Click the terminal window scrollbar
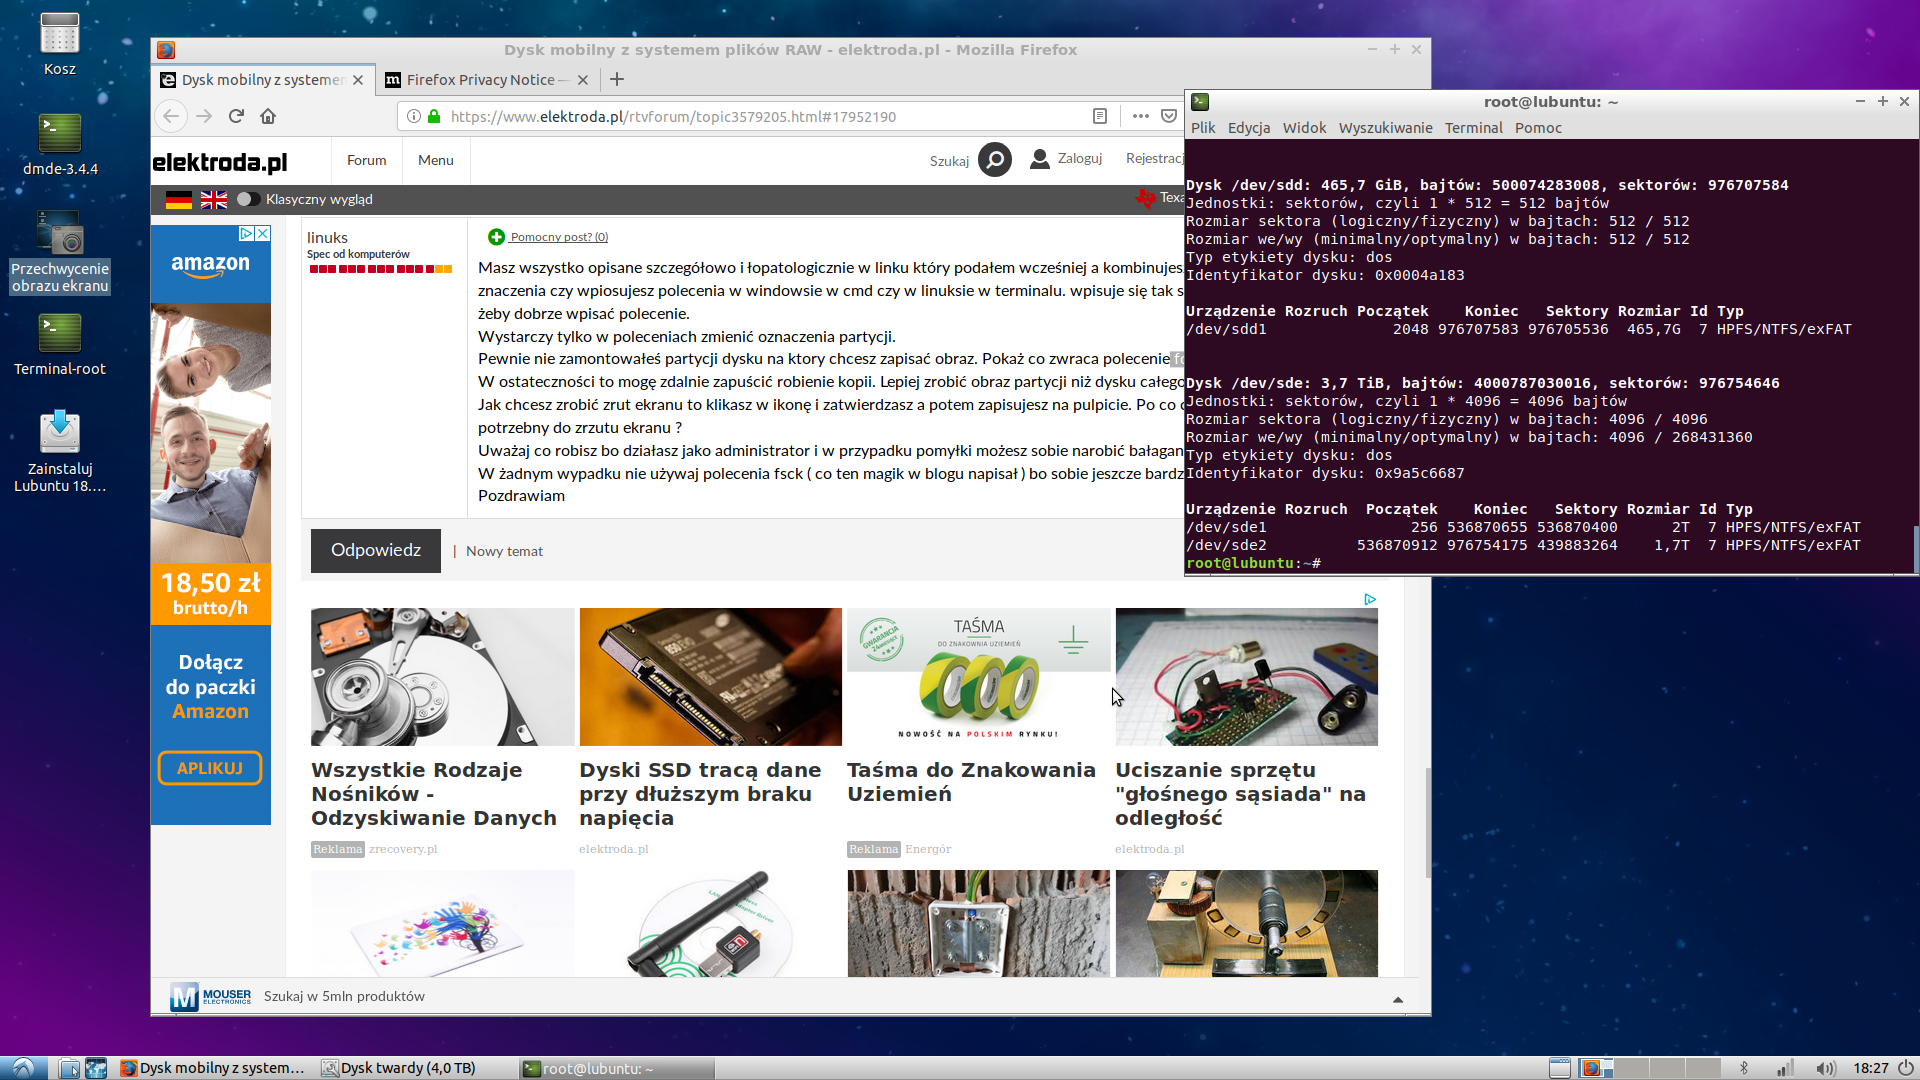The height and width of the screenshot is (1080, 1920). tap(1916, 548)
